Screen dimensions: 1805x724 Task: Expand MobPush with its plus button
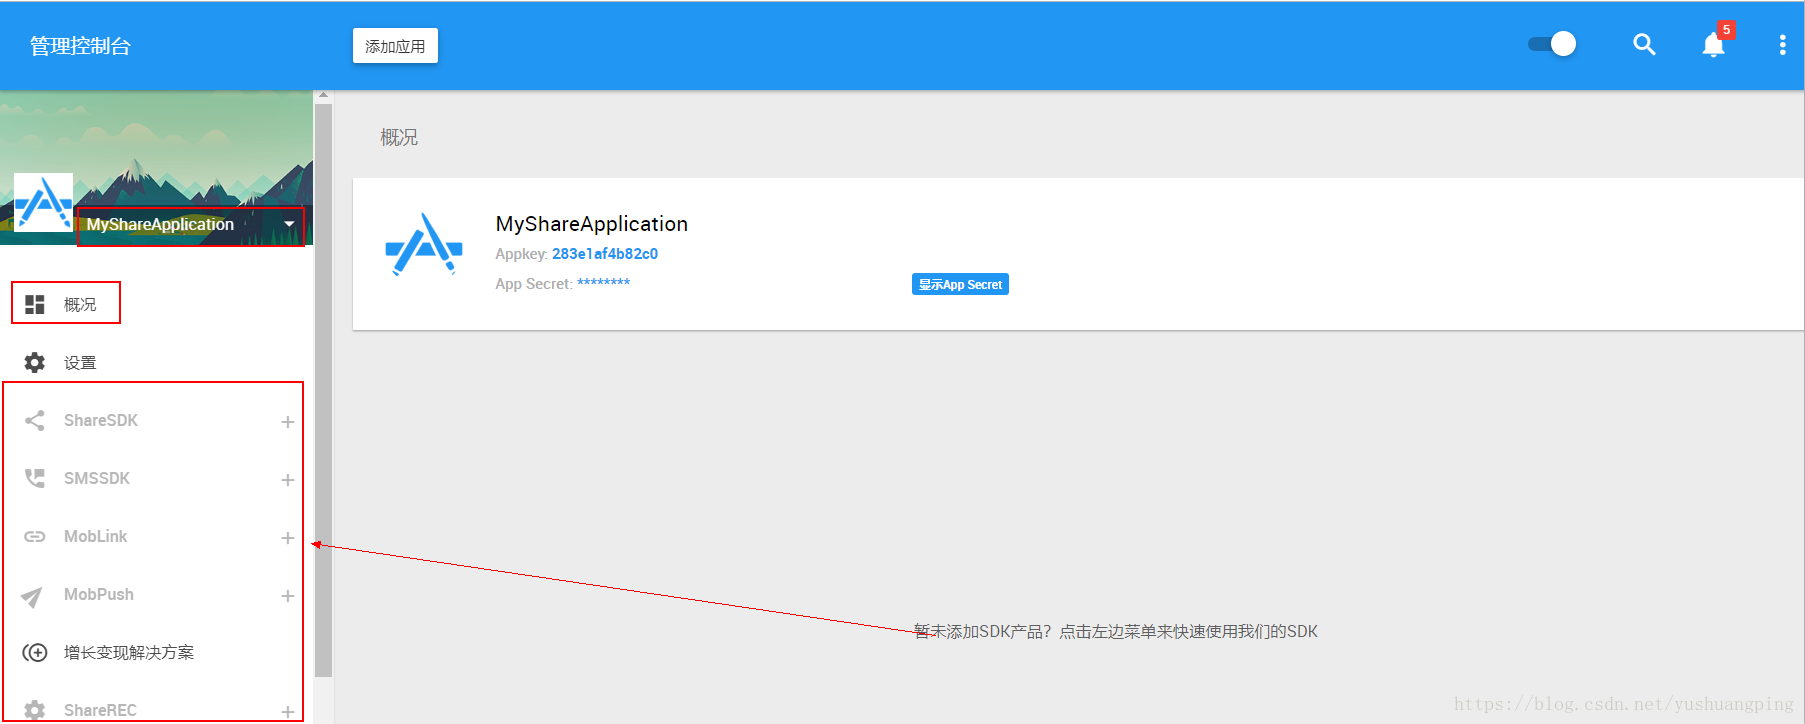click(288, 596)
